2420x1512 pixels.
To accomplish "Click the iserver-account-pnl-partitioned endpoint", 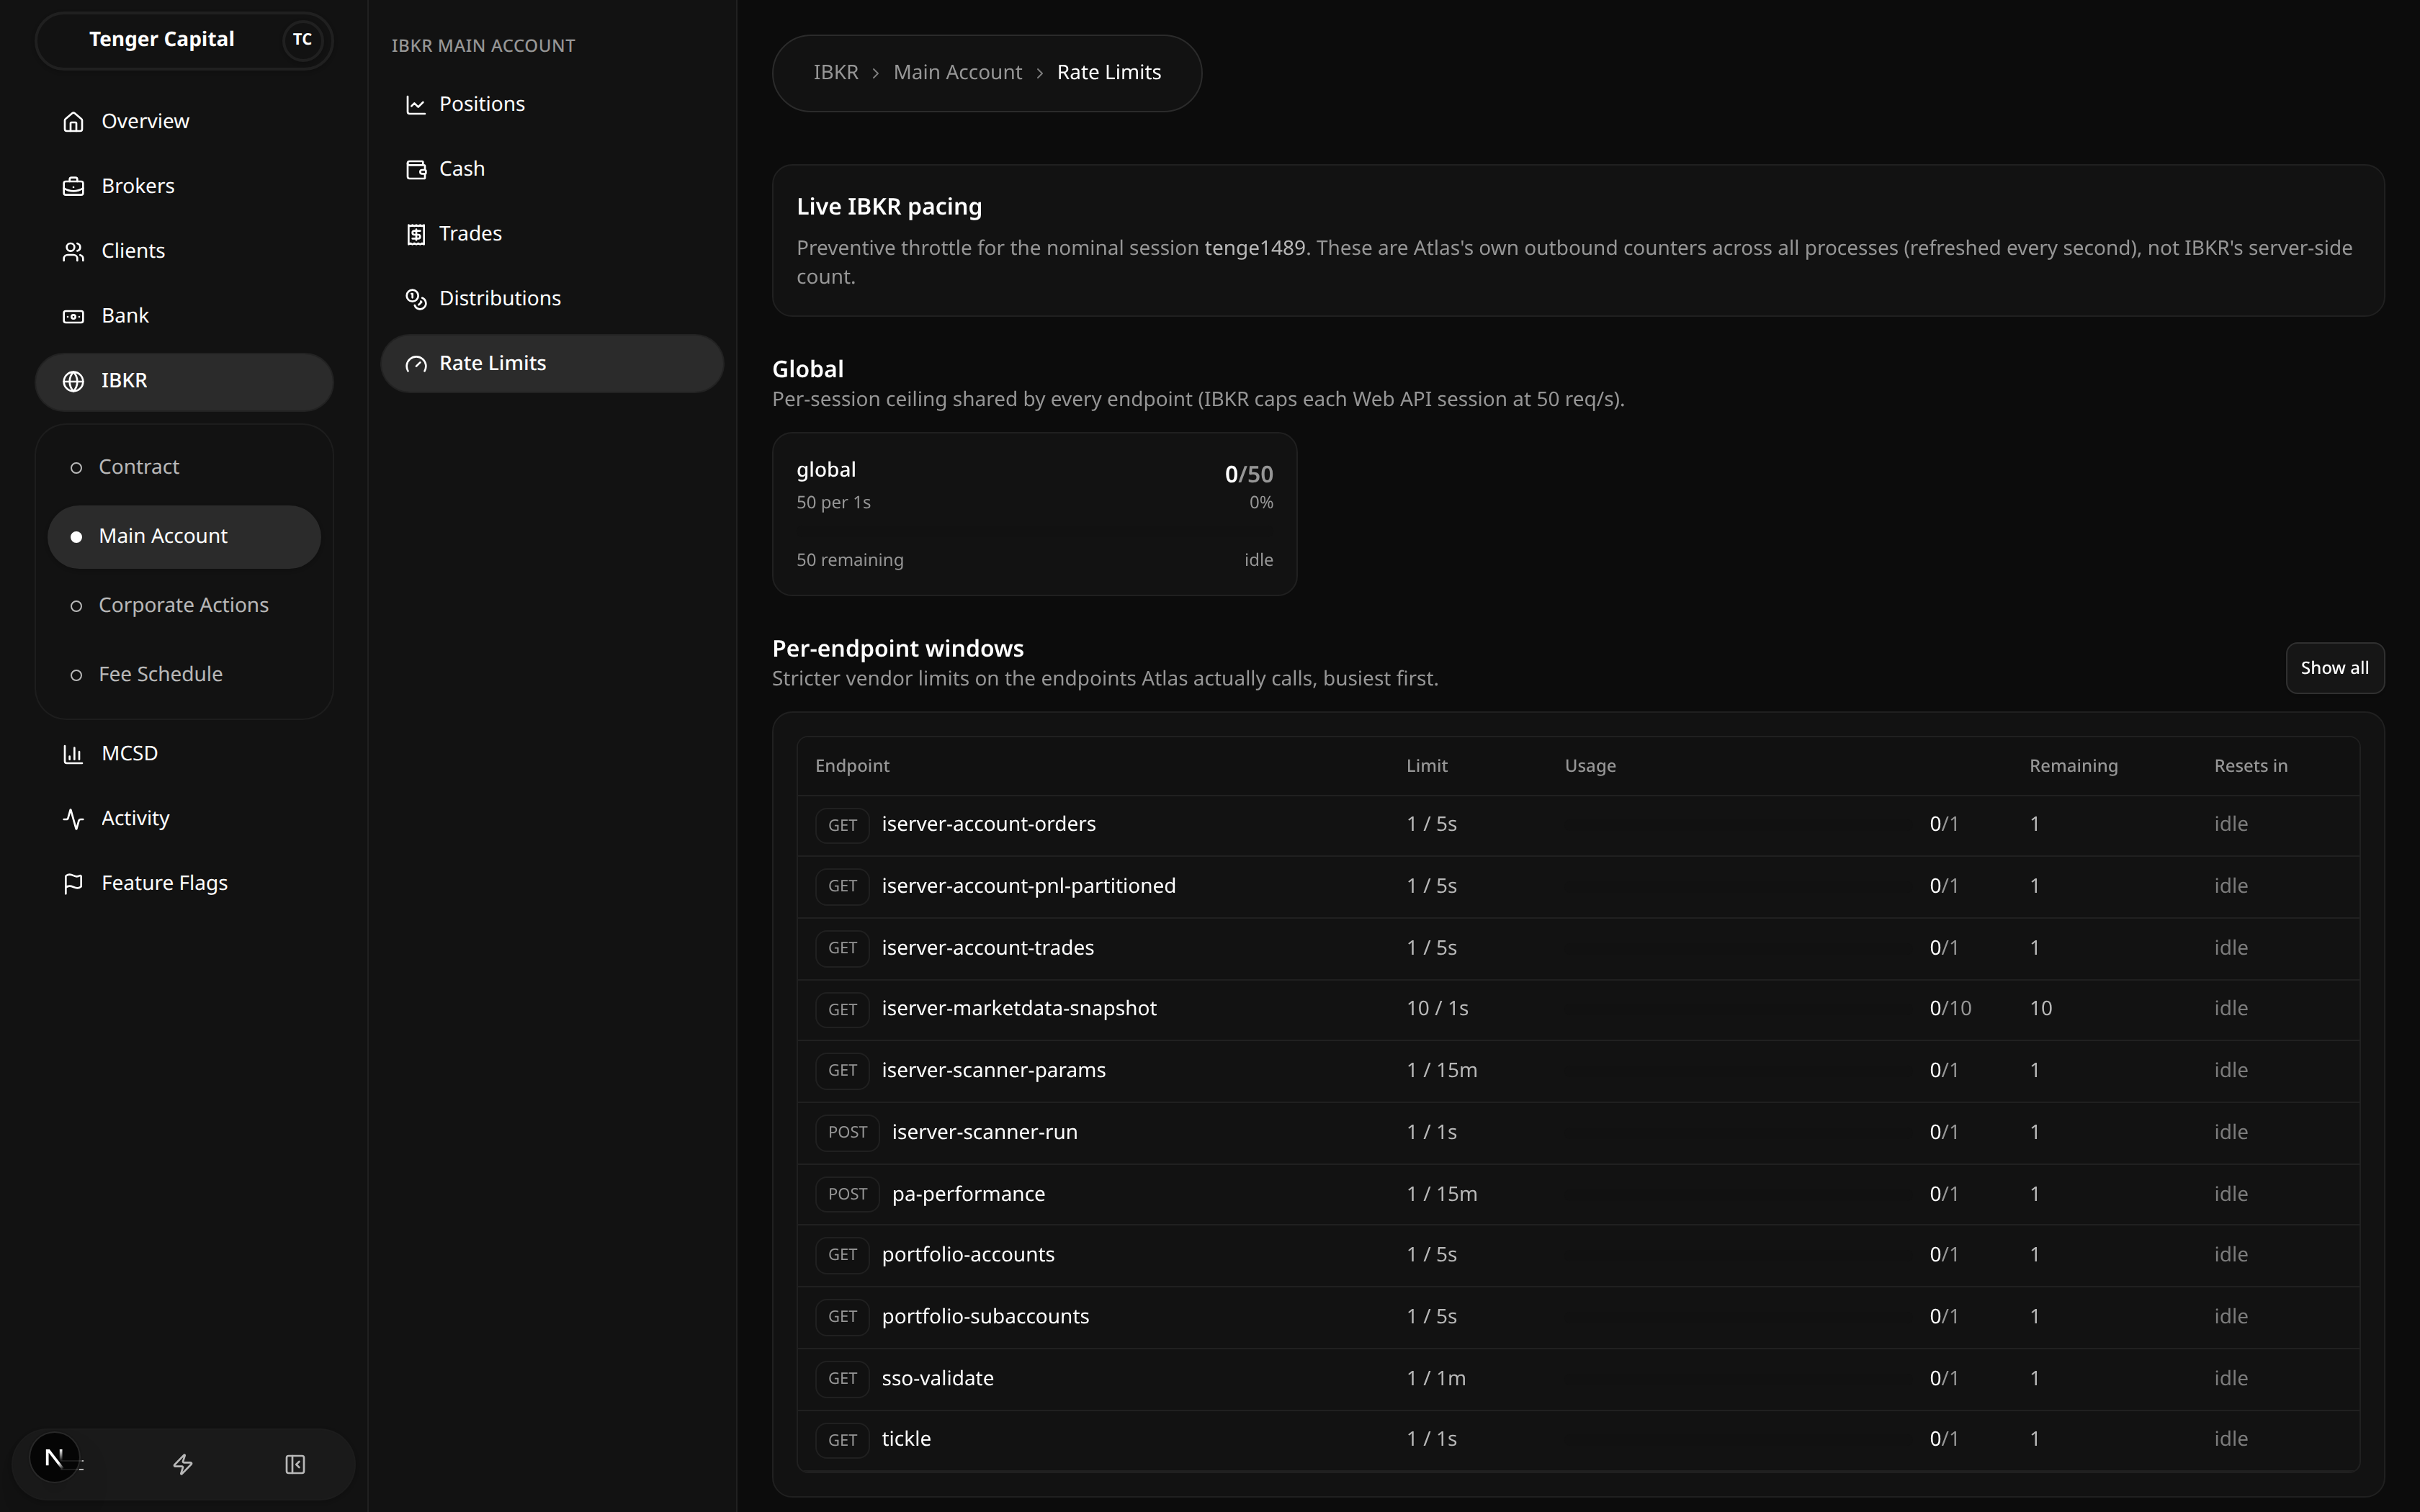I will pyautogui.click(x=1028, y=886).
